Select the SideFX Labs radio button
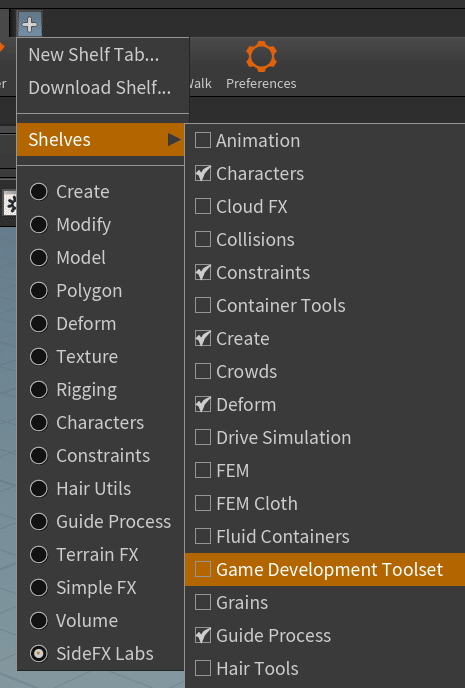The height and width of the screenshot is (688, 465). click(39, 654)
